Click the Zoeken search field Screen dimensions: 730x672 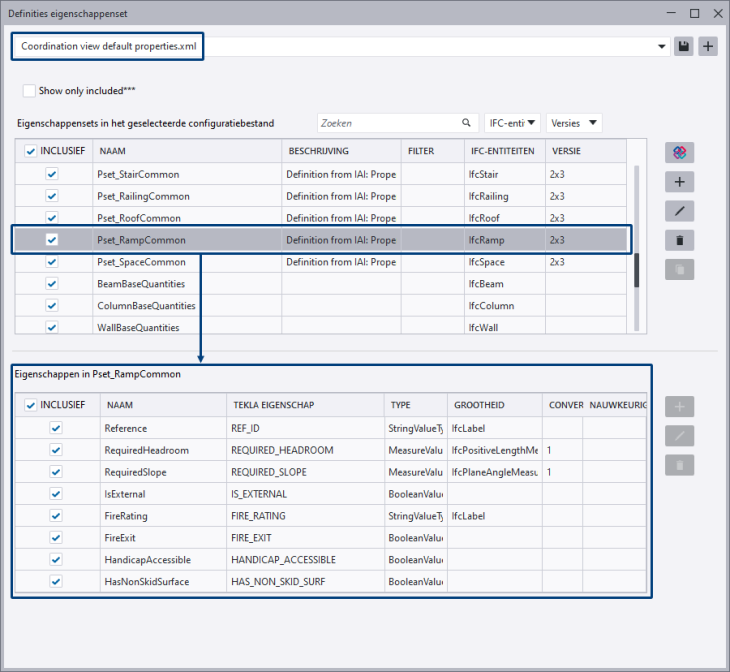[x=390, y=123]
